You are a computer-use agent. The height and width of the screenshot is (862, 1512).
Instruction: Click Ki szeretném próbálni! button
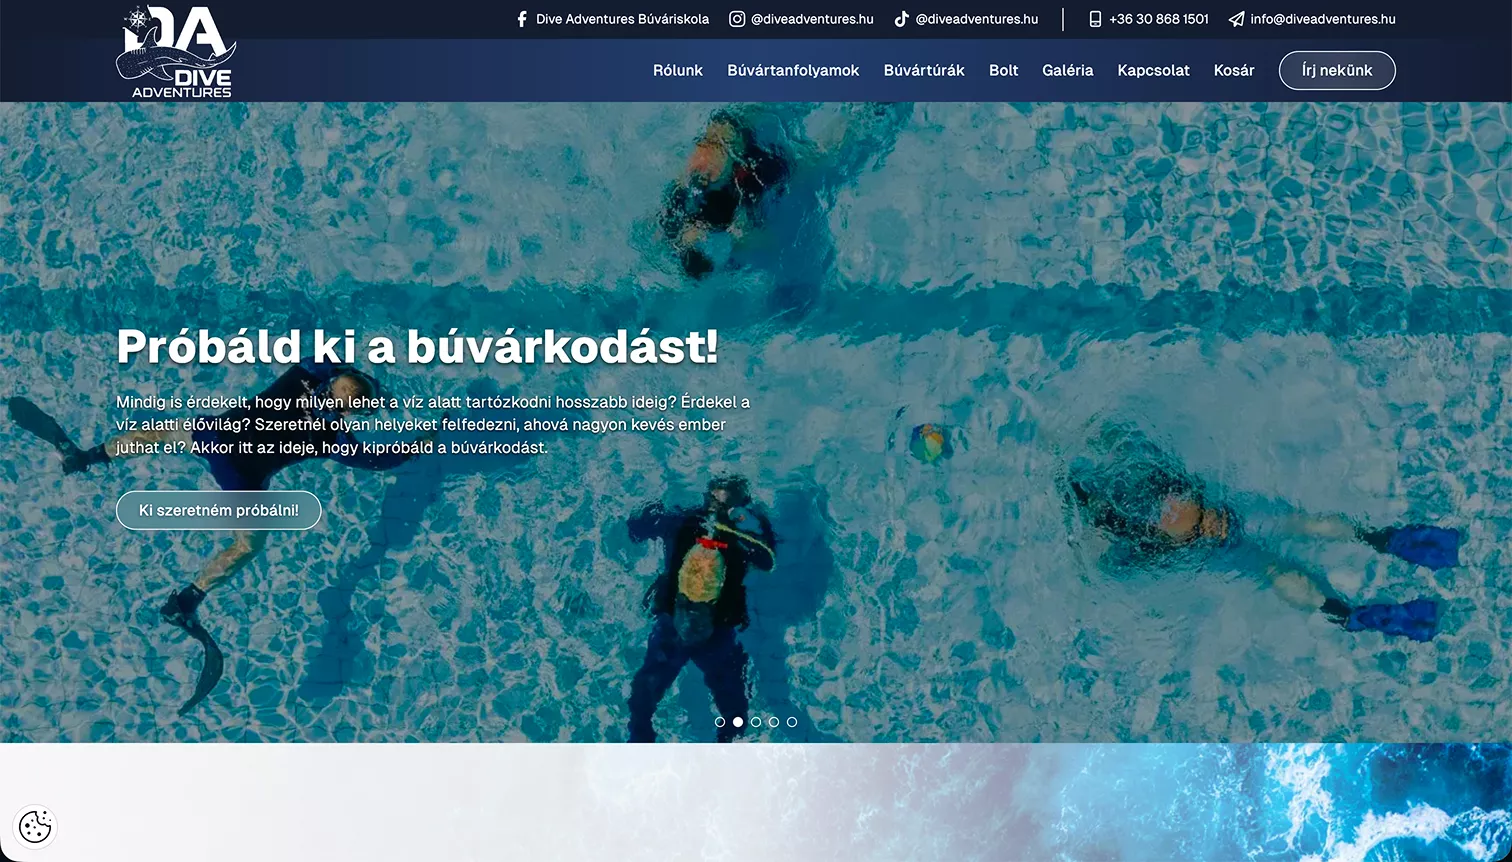click(x=219, y=510)
